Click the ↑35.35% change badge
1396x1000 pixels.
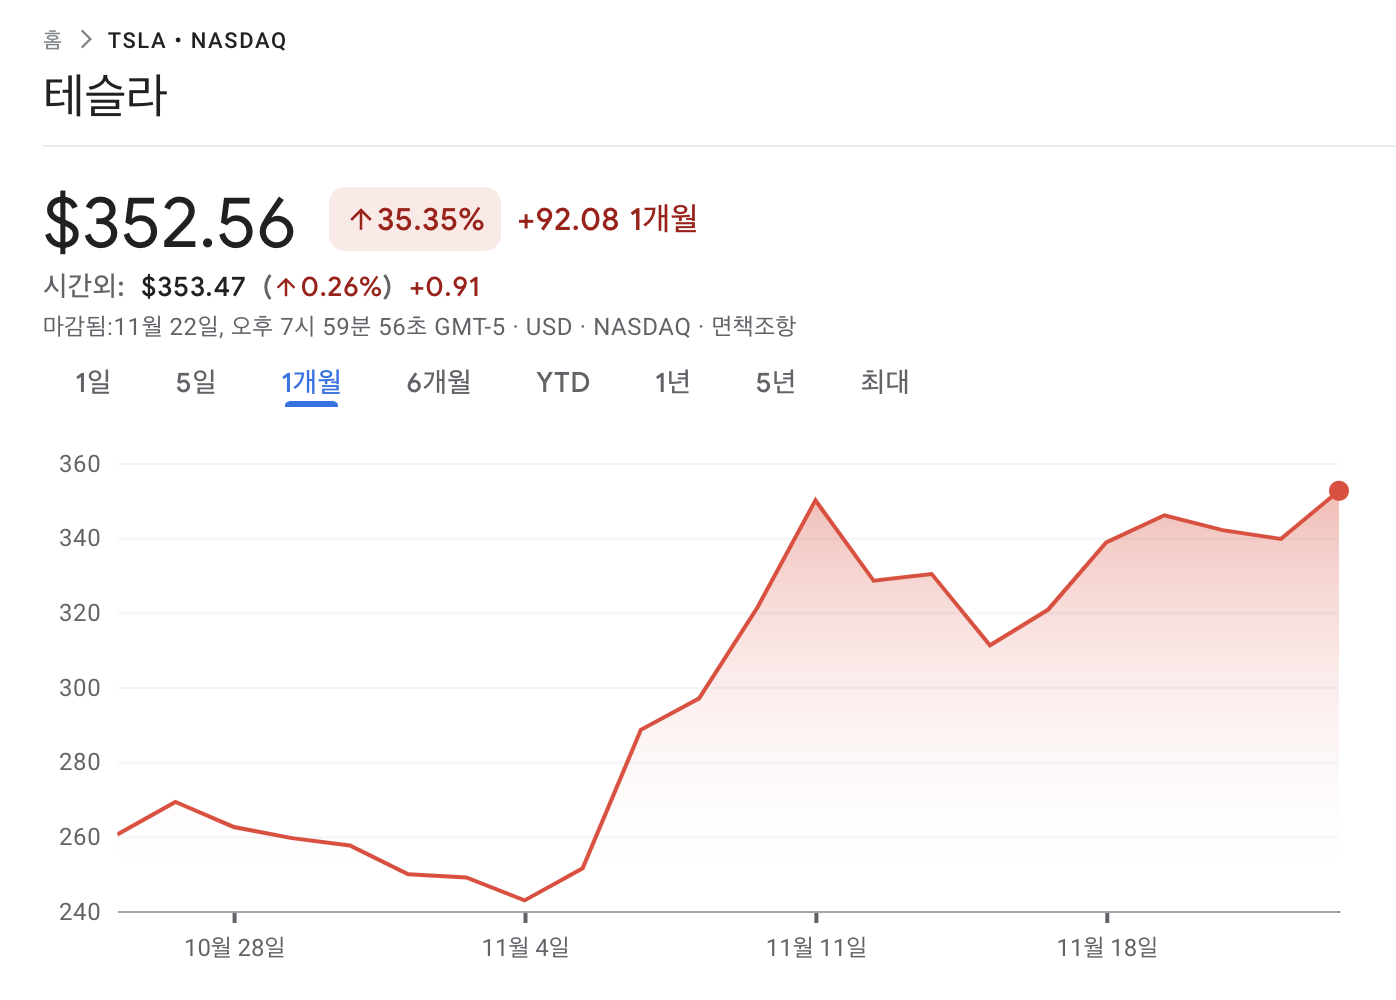[415, 219]
